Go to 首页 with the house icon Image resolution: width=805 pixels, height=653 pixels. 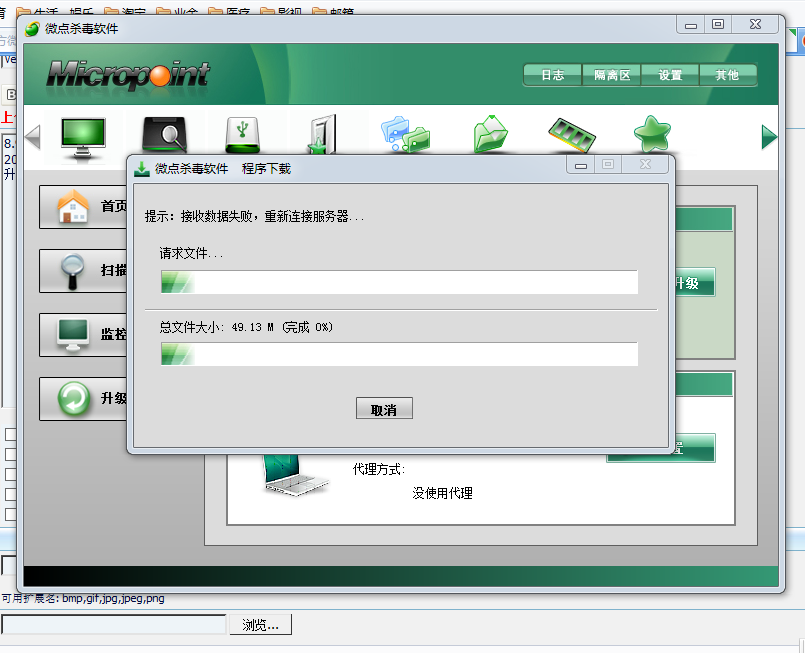83,206
